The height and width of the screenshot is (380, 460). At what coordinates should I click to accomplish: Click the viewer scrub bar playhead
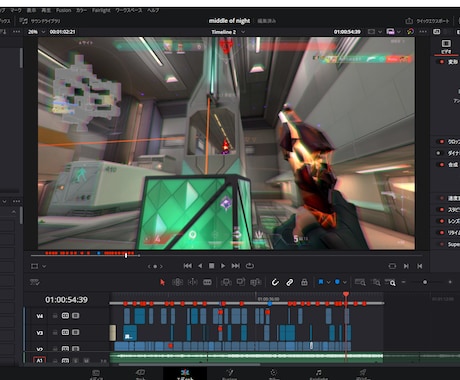point(126,255)
